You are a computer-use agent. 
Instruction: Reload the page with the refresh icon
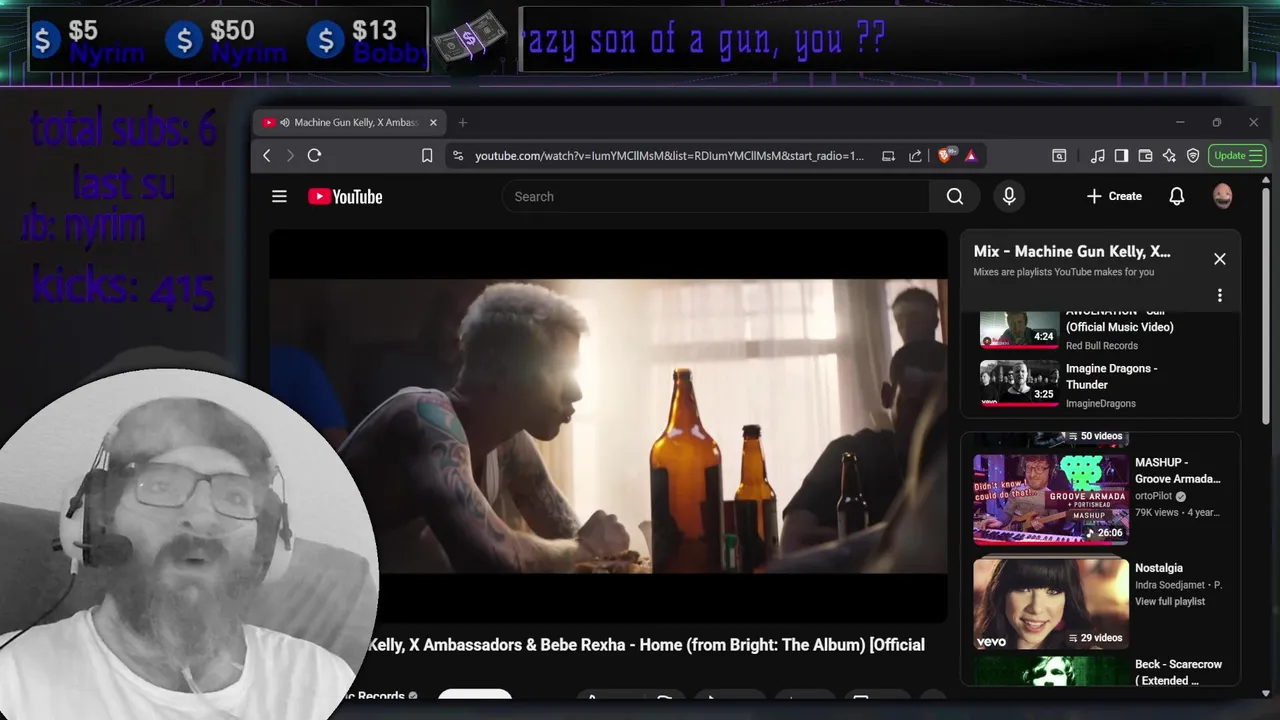pos(314,156)
